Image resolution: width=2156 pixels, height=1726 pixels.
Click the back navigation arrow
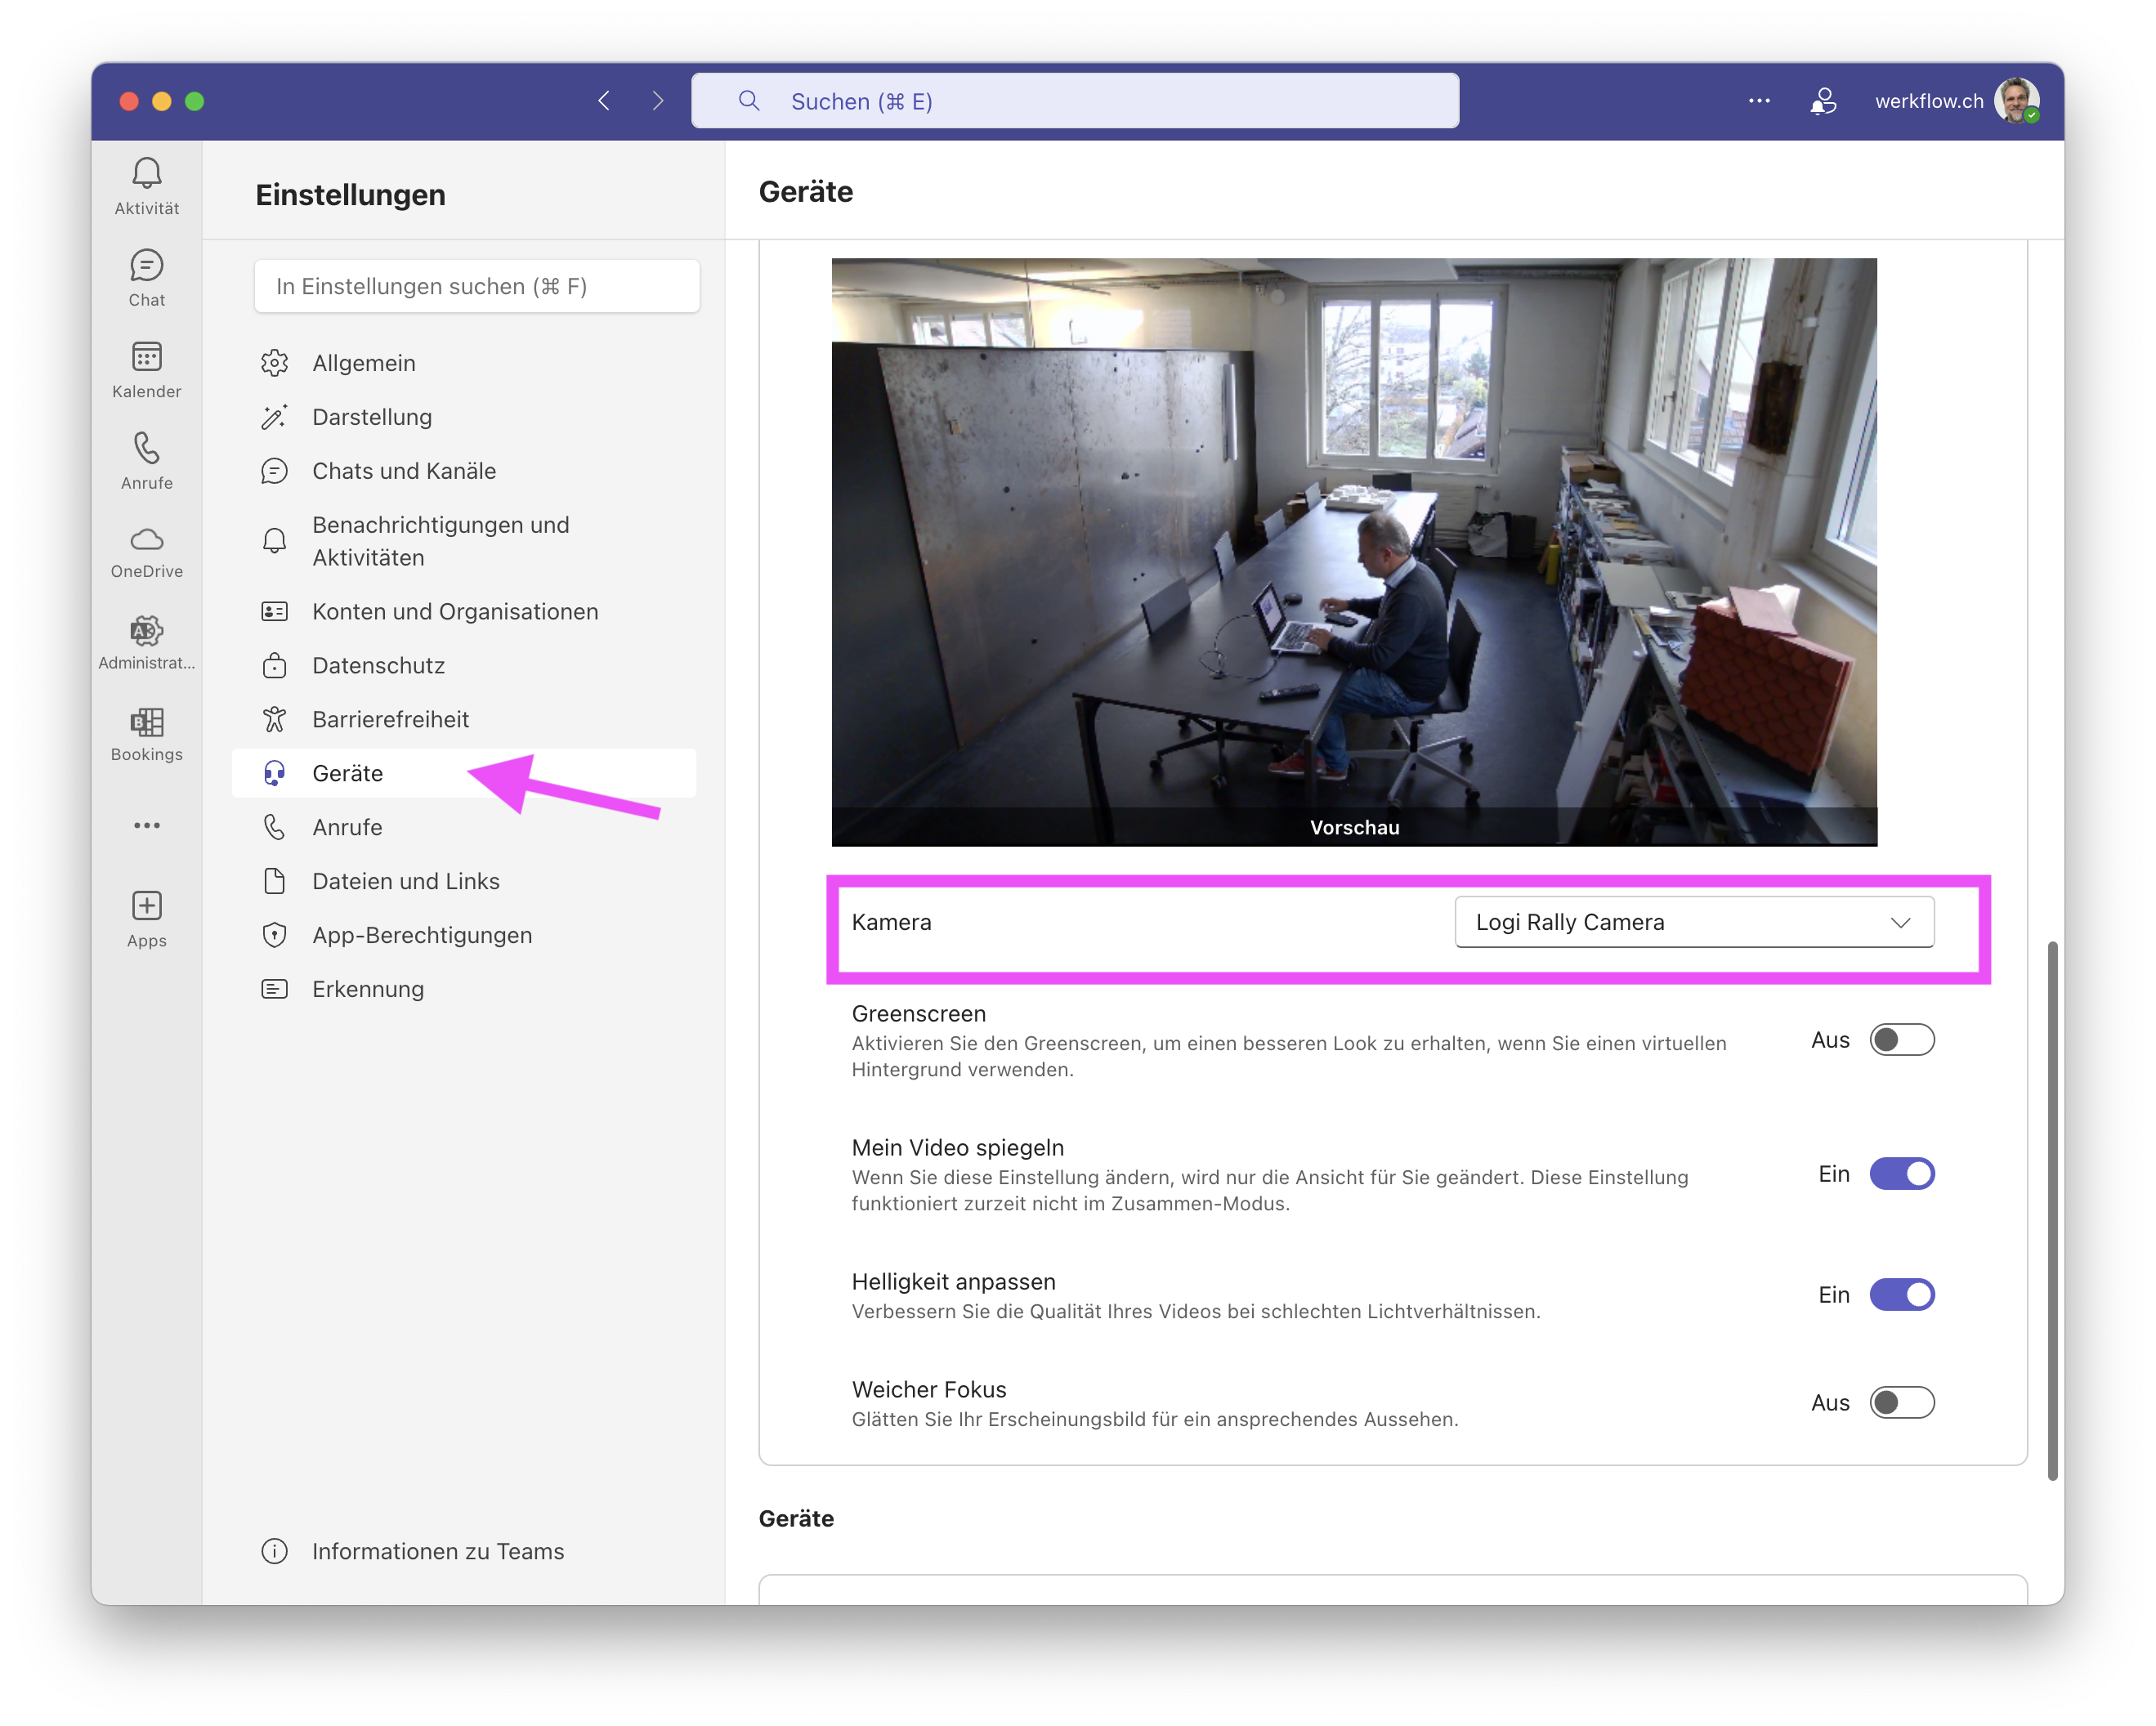604,101
